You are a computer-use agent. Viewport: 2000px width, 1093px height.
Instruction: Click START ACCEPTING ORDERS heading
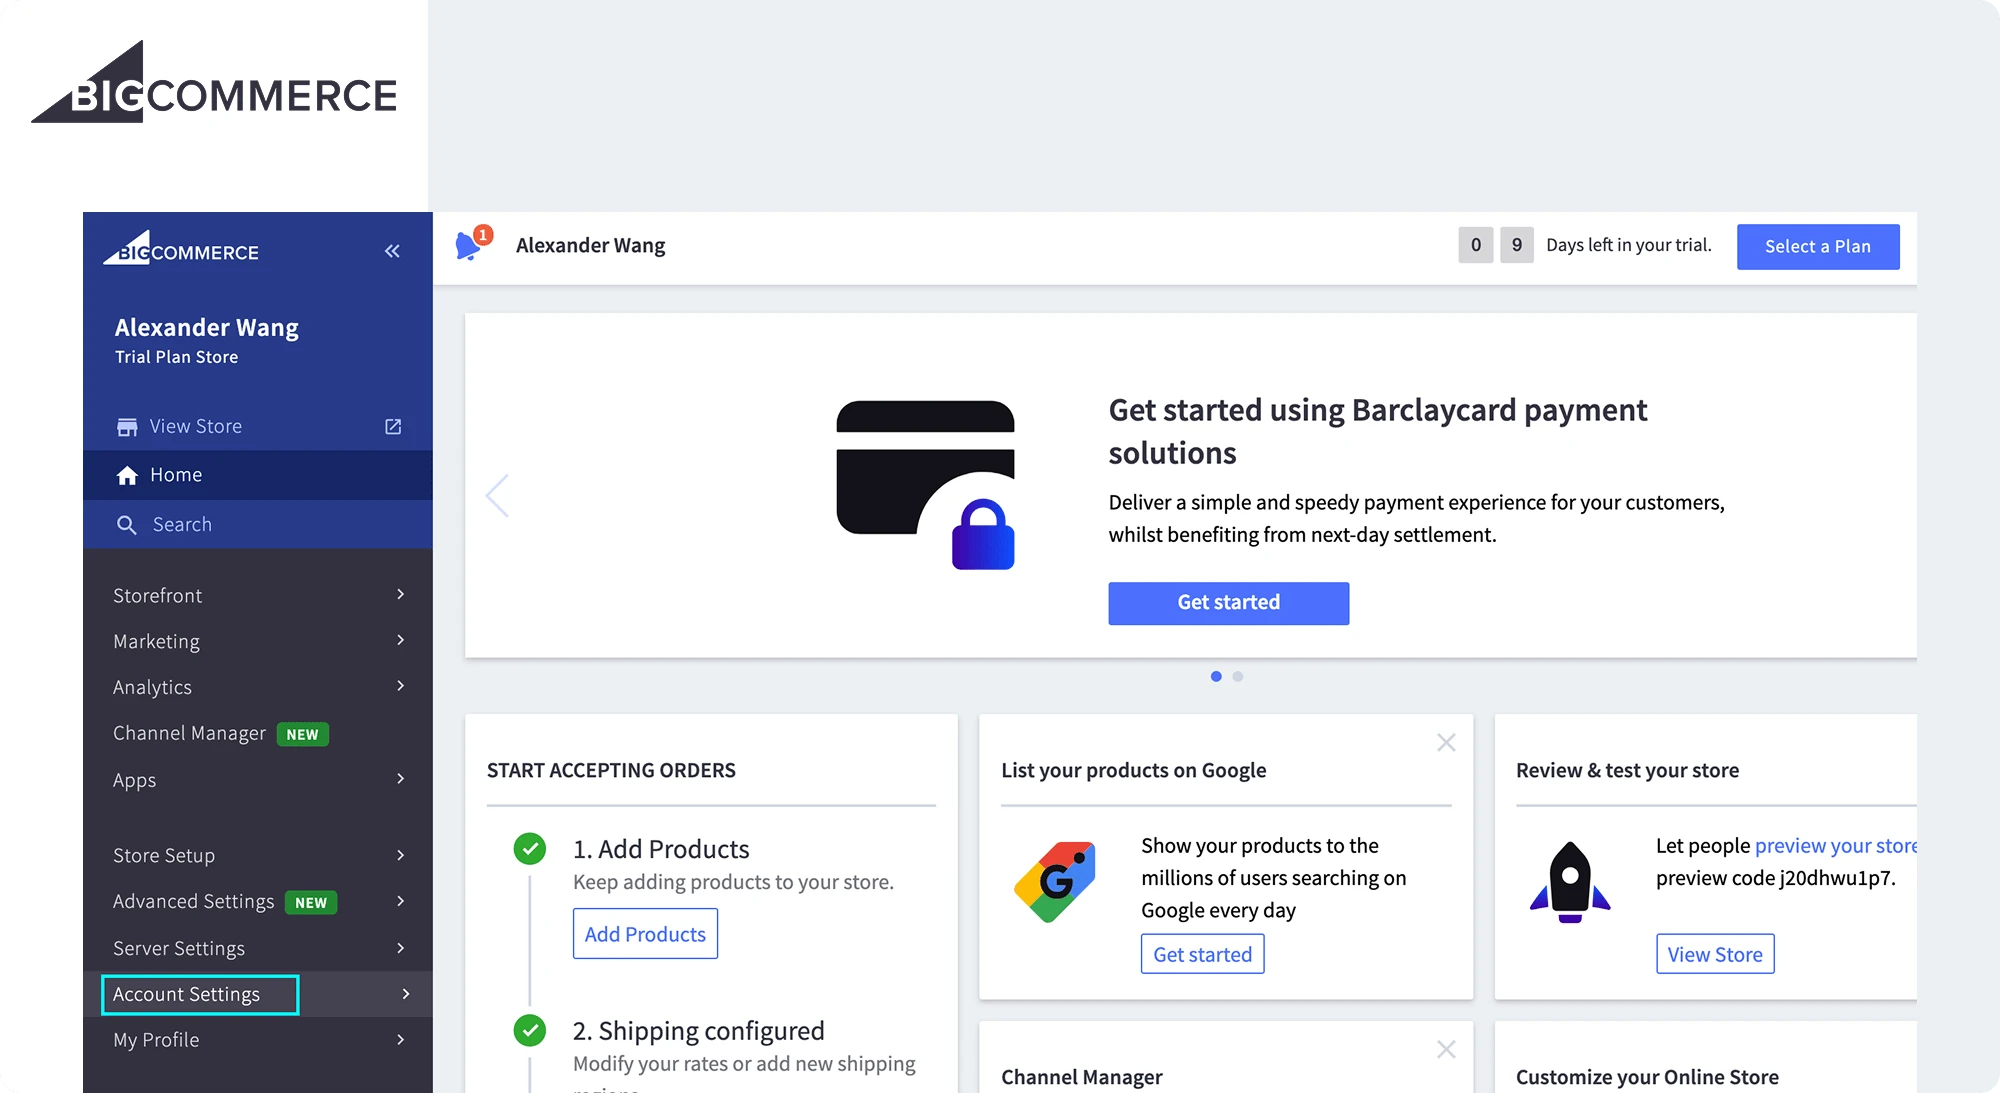[x=611, y=770]
